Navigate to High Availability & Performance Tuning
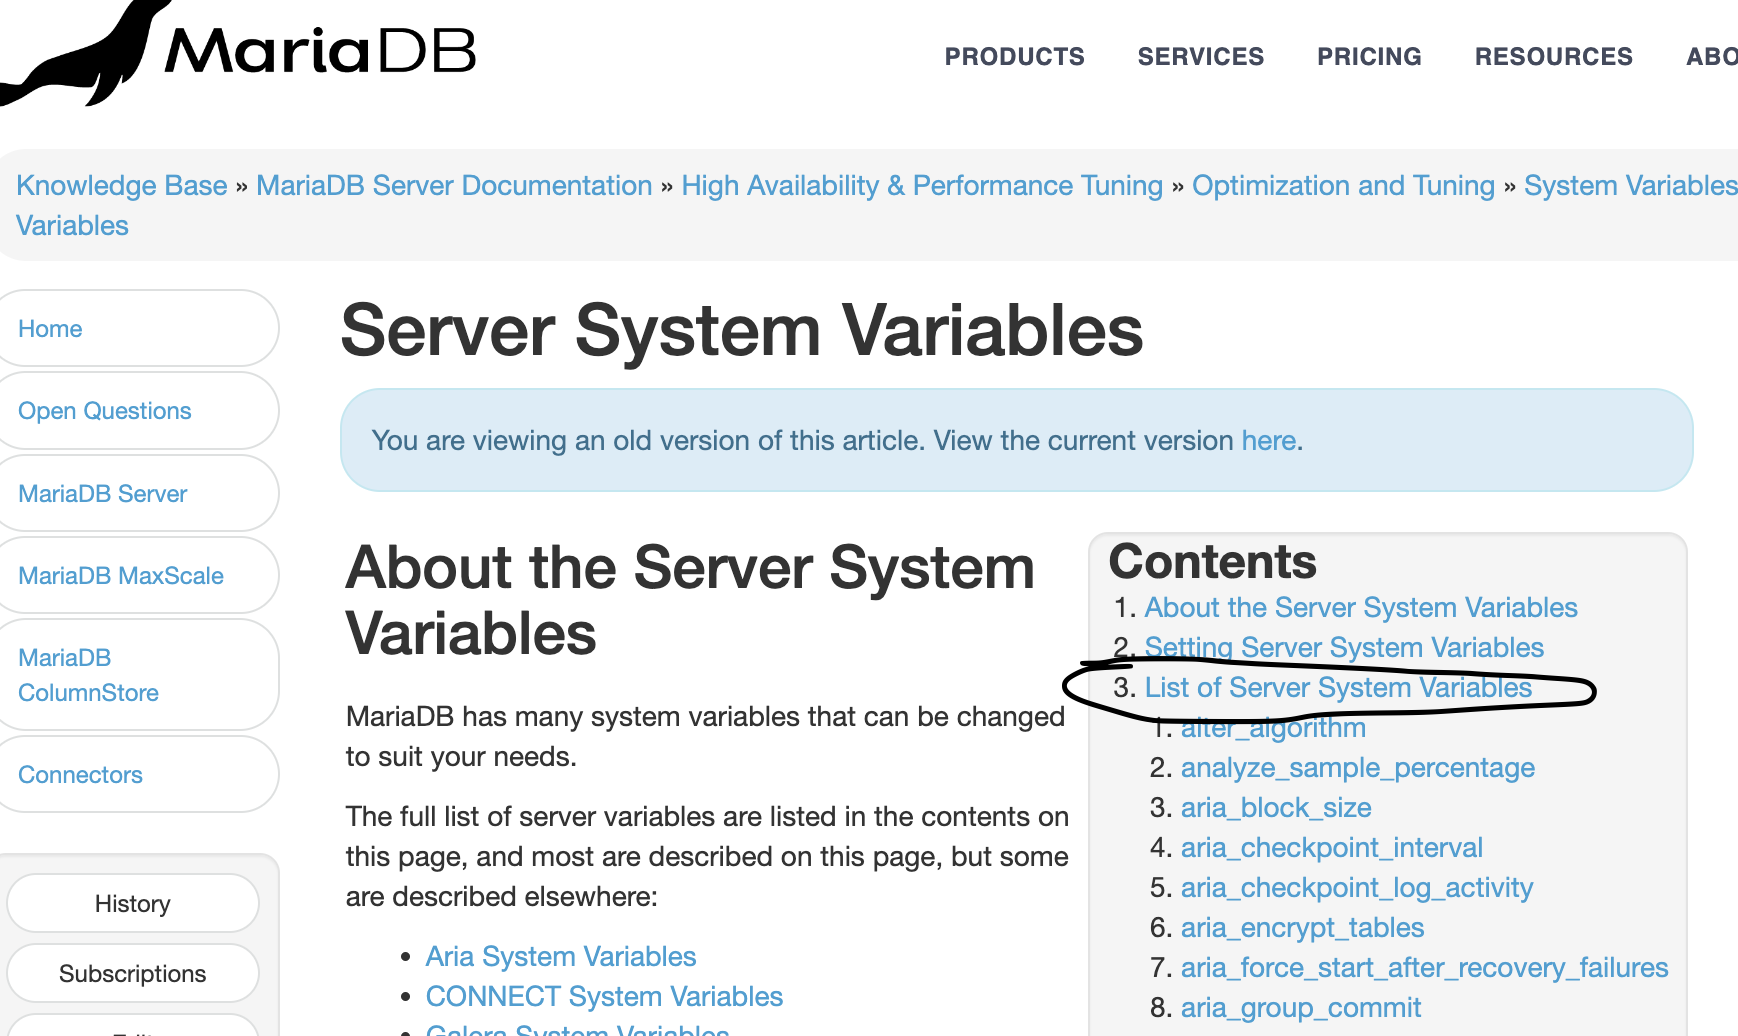The image size is (1738, 1036). [921, 186]
